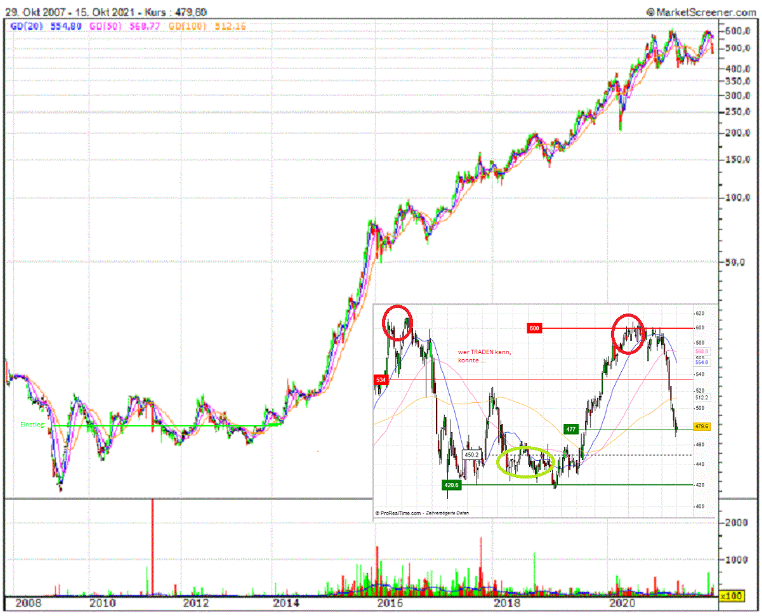This screenshot has height=616, width=762.
Task: Click the green 477 level tag in inset chart
Action: tap(571, 429)
